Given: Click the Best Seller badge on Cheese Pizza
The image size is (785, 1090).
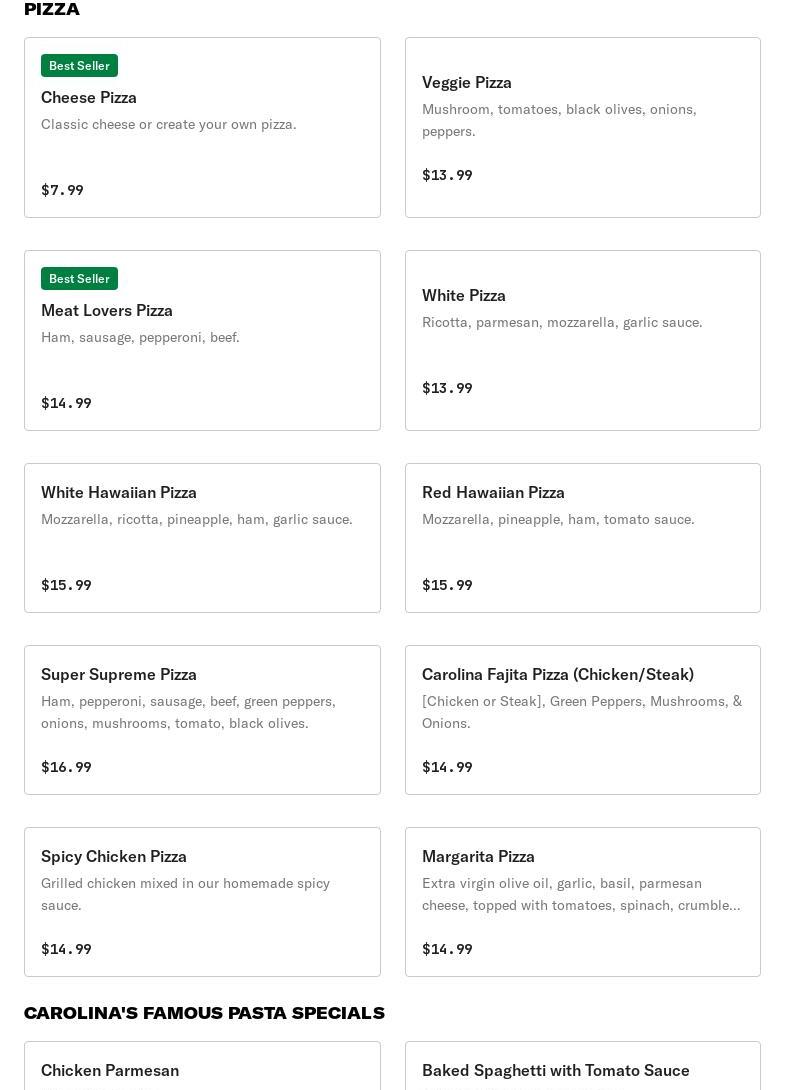Looking at the screenshot, I should click(79, 66).
